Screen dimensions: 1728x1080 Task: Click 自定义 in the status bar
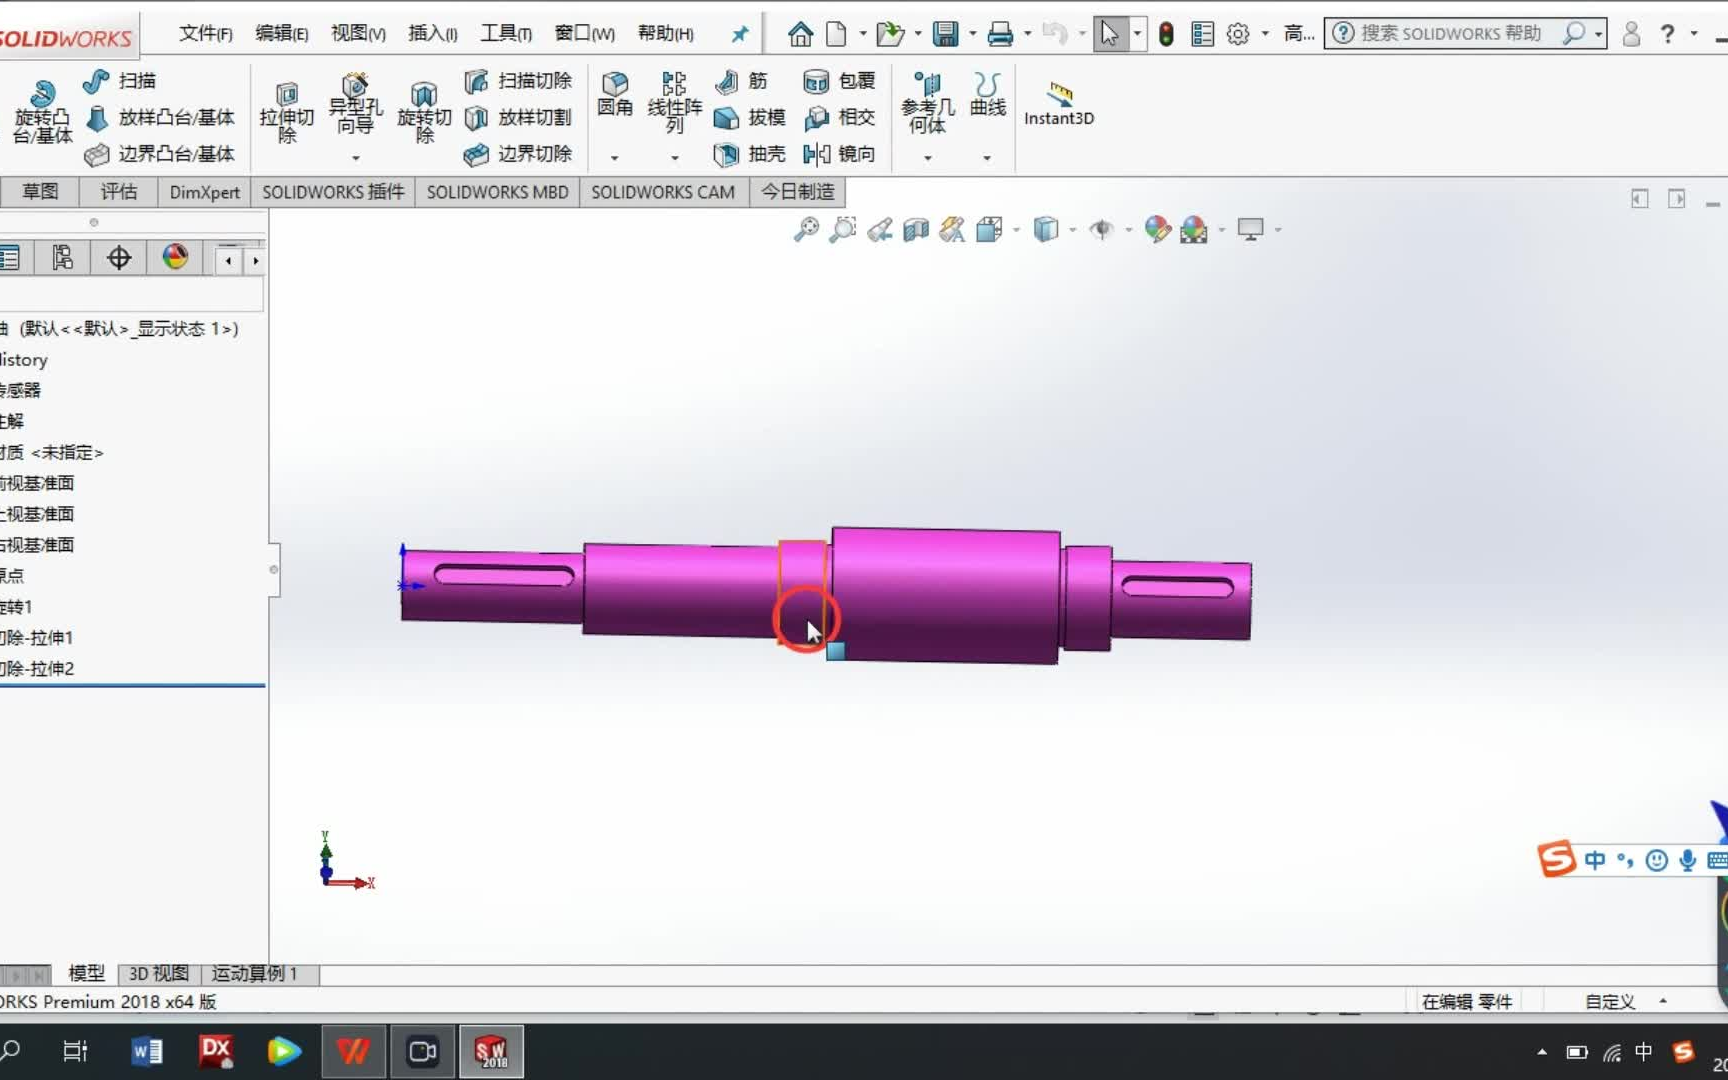pyautogui.click(x=1609, y=1001)
